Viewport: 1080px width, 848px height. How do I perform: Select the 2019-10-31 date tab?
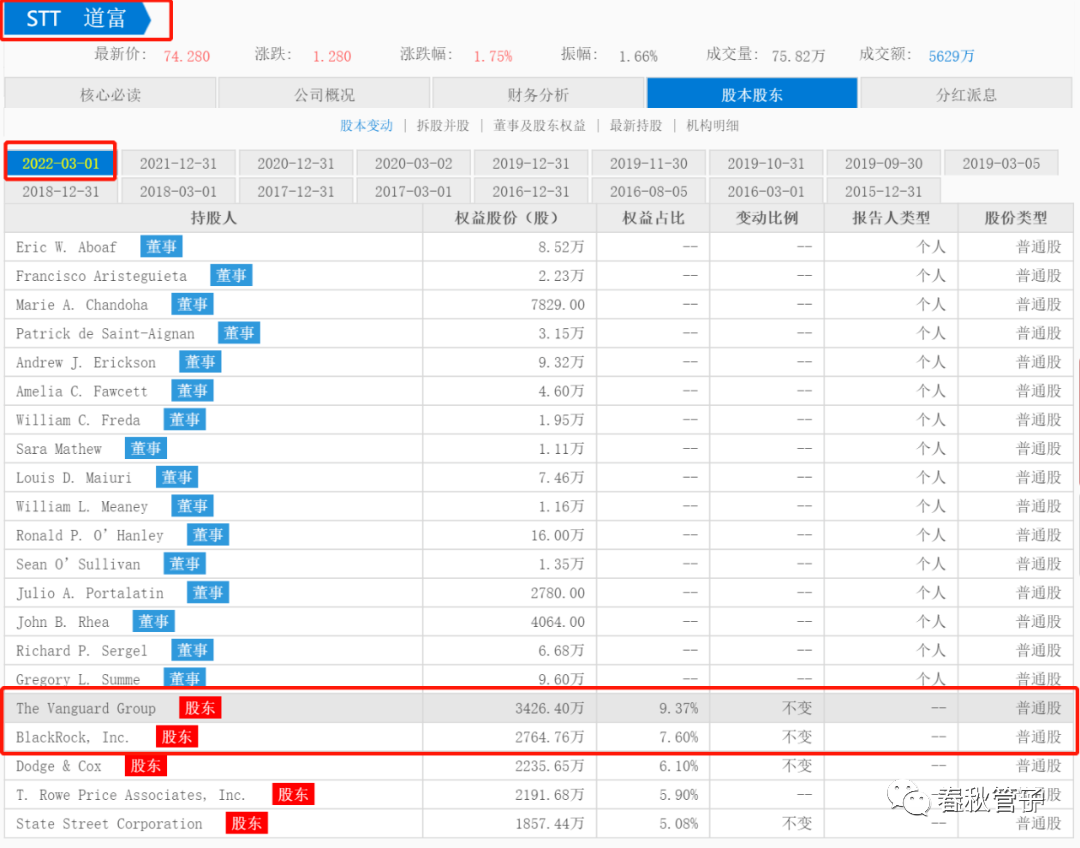tap(766, 163)
